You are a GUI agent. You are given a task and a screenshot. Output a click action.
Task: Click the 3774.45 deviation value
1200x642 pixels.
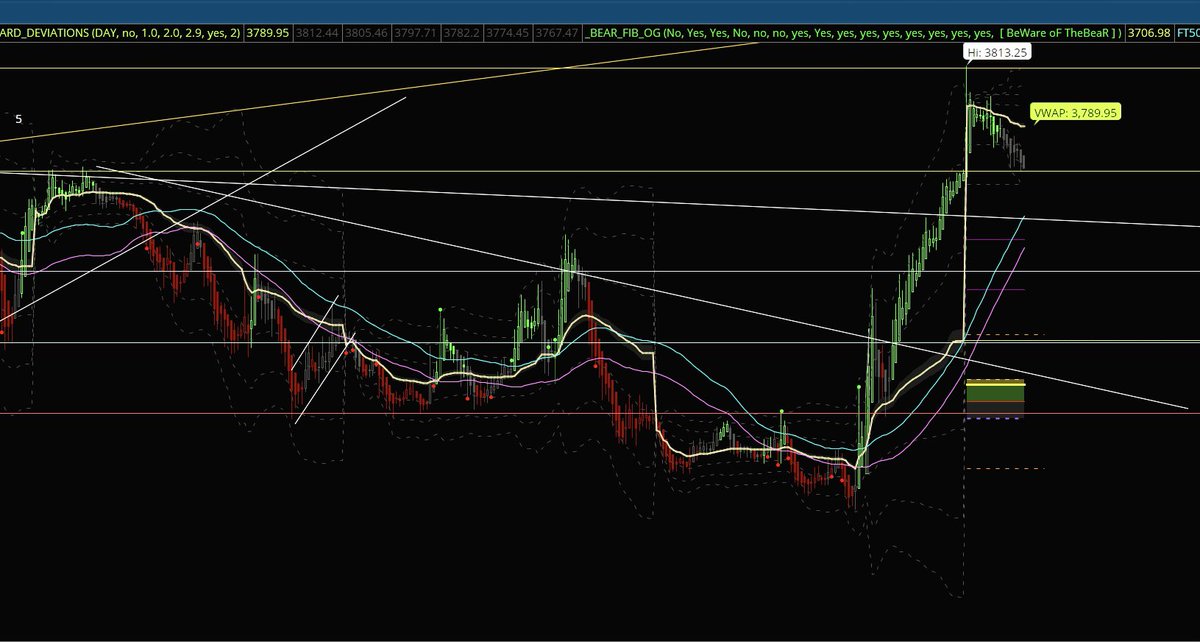coord(510,33)
